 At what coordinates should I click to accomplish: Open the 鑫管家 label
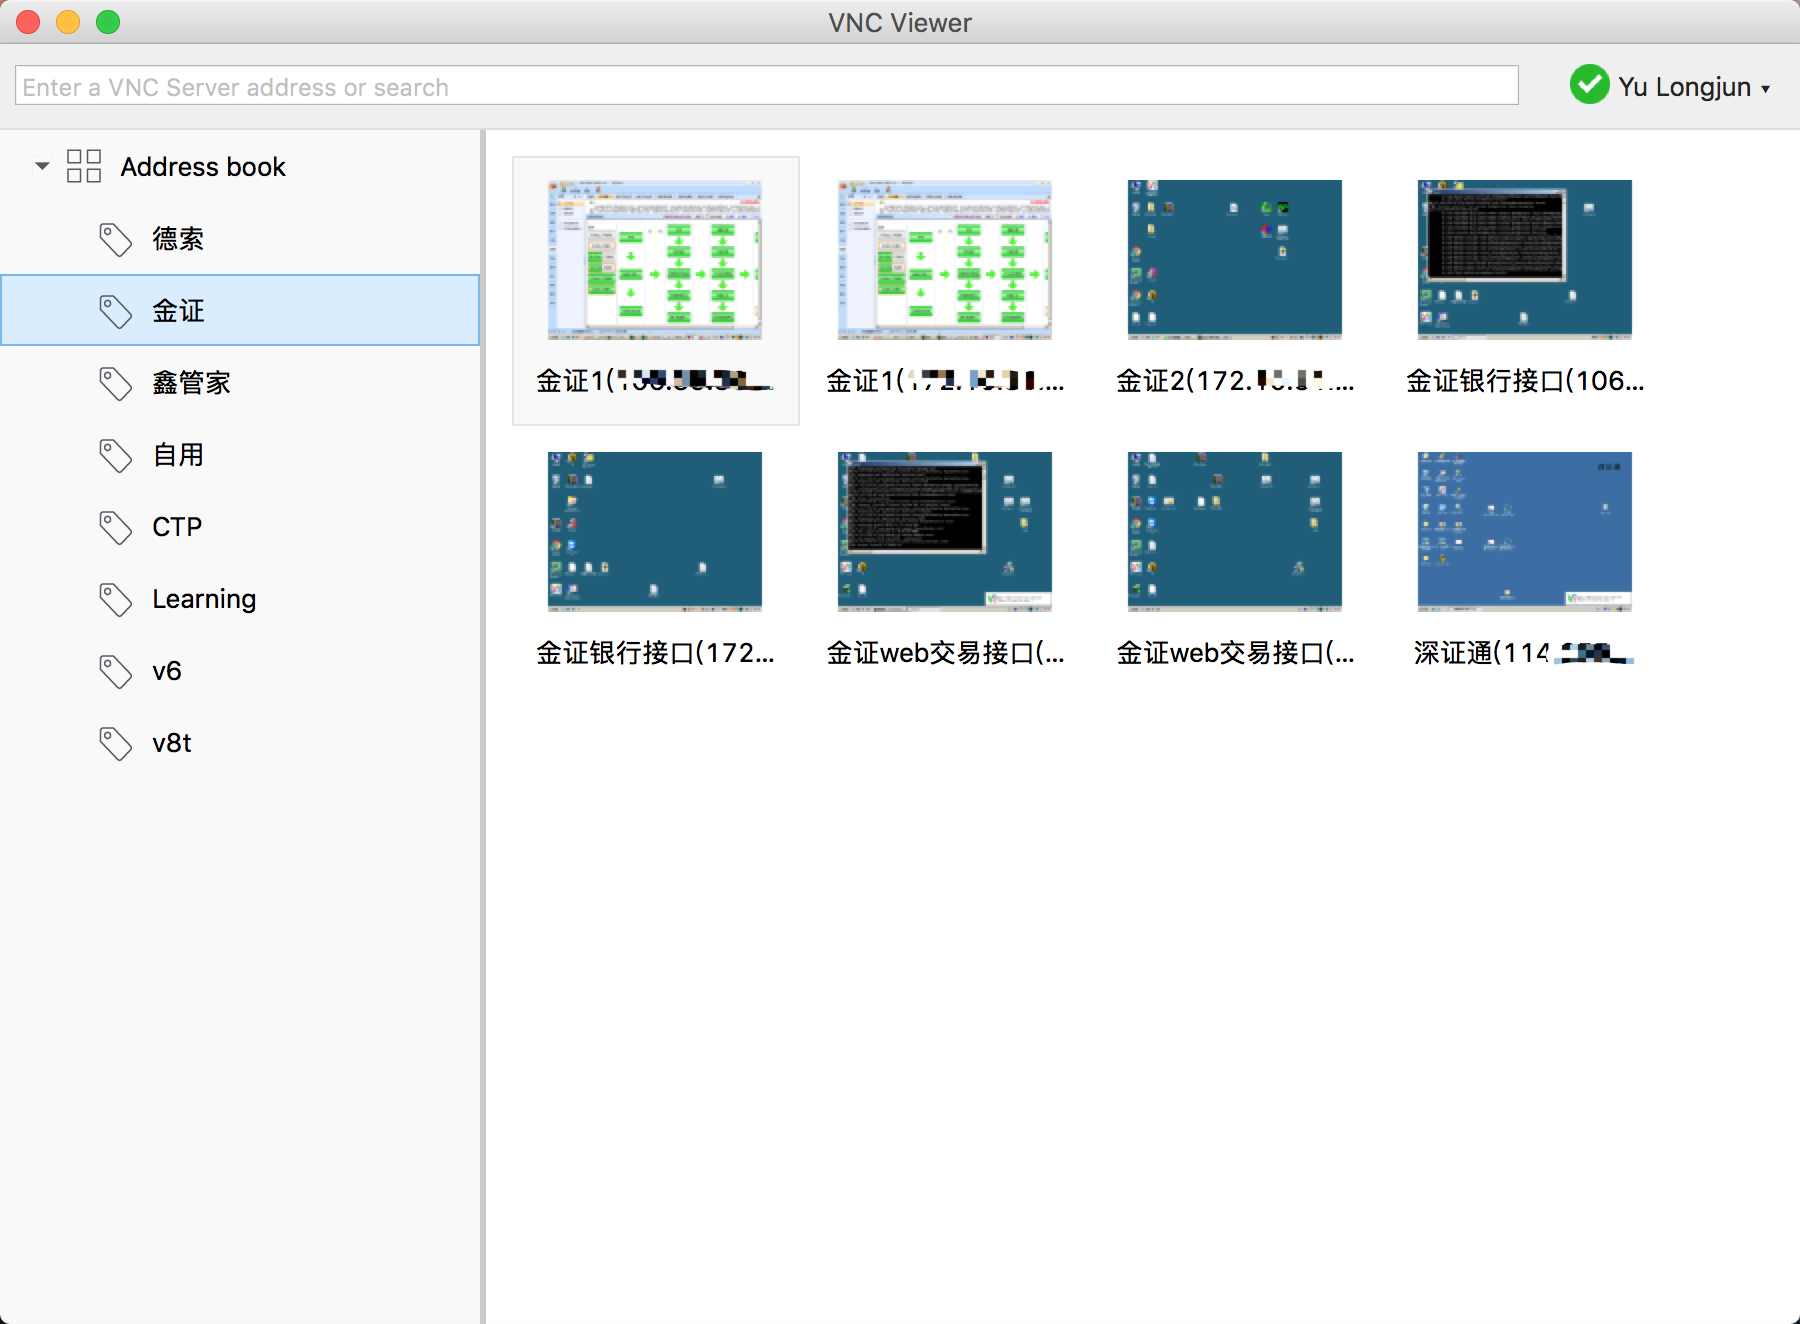[x=191, y=383]
